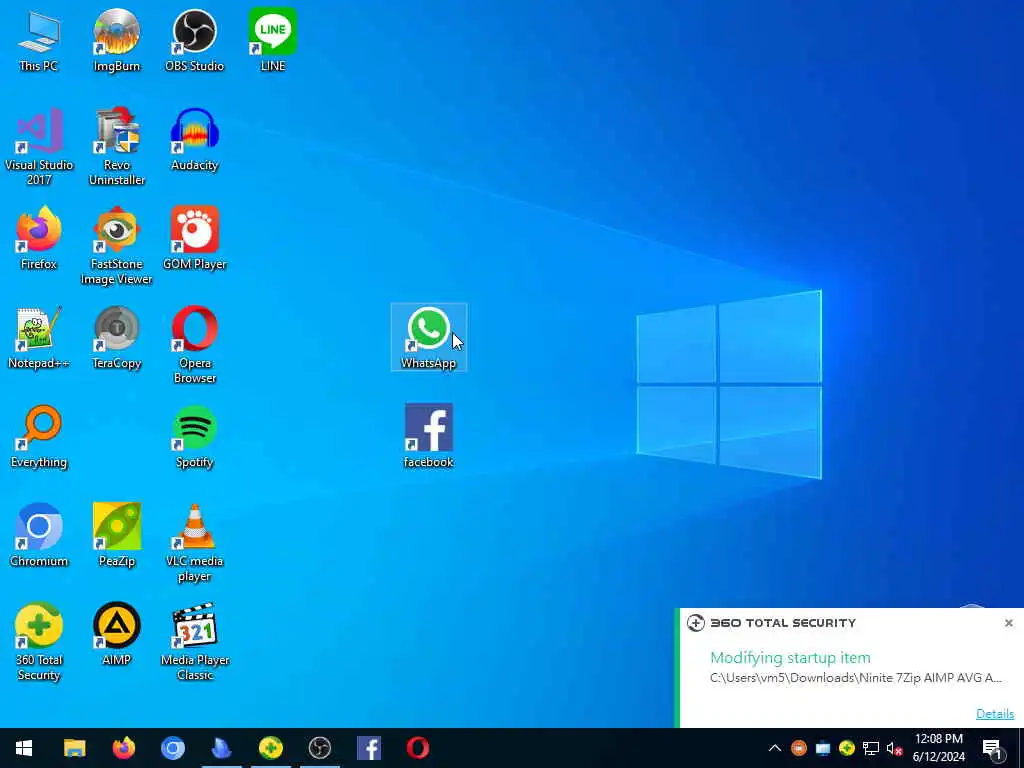Select the facebook desktop shortcut
The width and height of the screenshot is (1024, 768).
(x=428, y=437)
